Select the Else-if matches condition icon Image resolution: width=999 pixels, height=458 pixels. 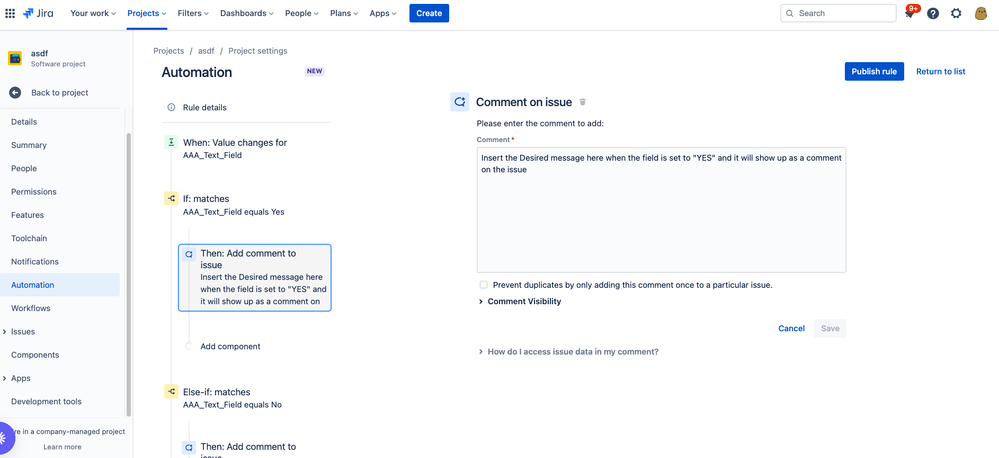[x=171, y=392]
